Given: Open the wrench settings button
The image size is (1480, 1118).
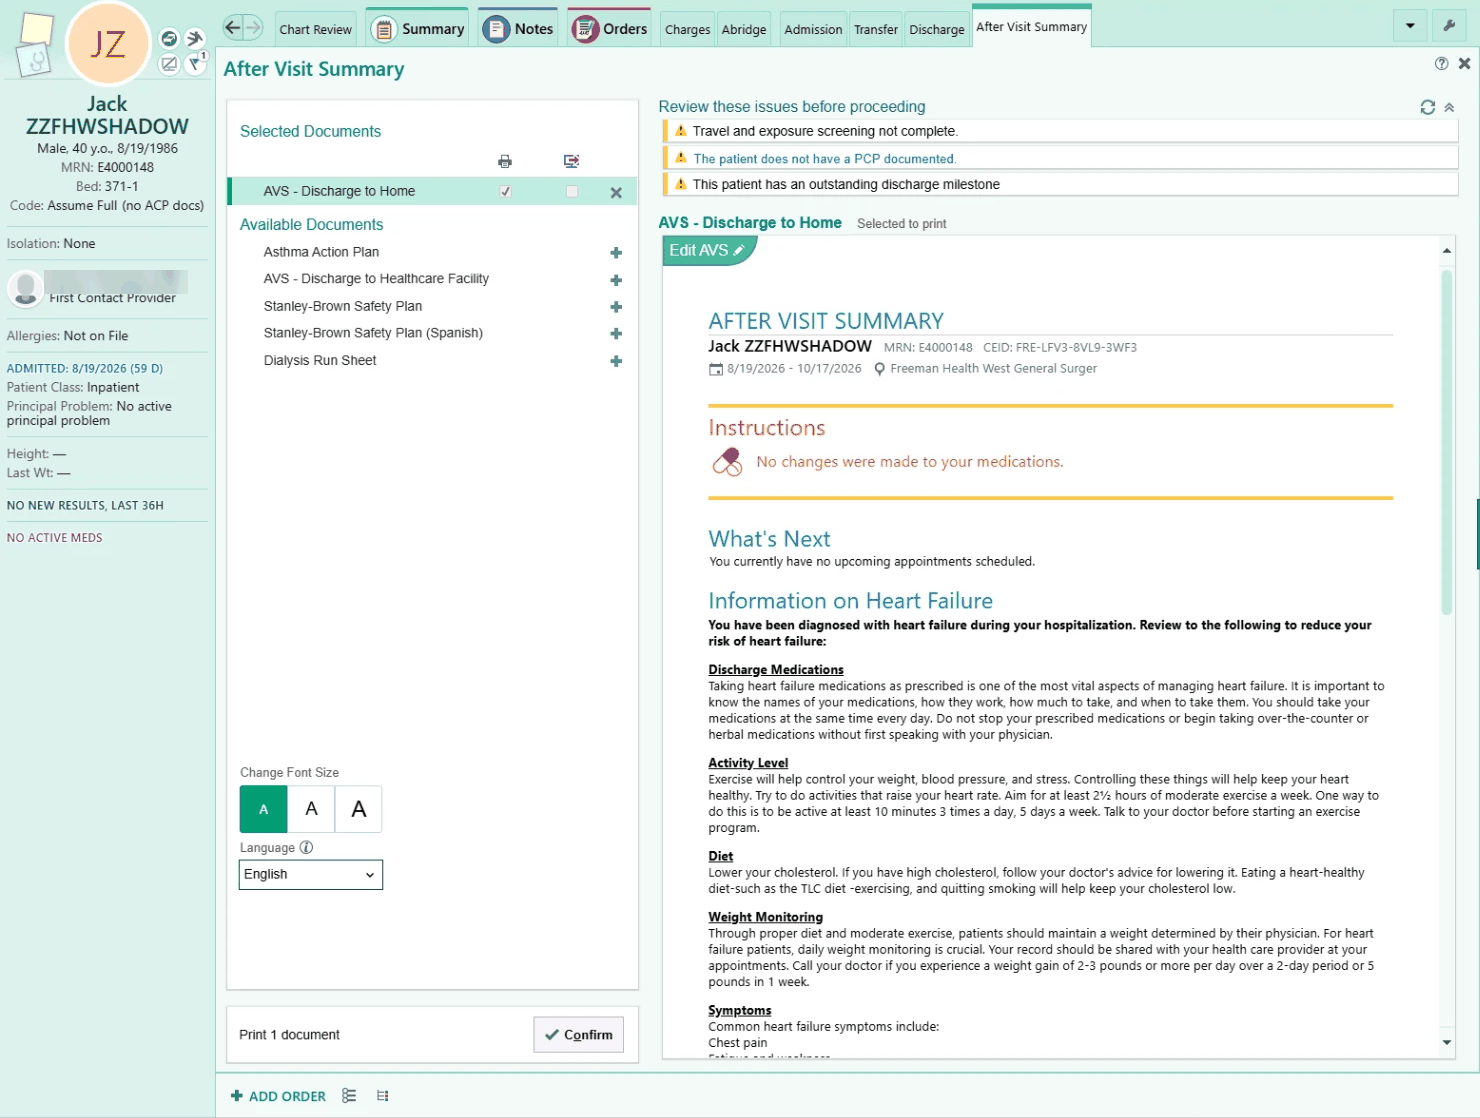Looking at the screenshot, I should coord(1449,26).
